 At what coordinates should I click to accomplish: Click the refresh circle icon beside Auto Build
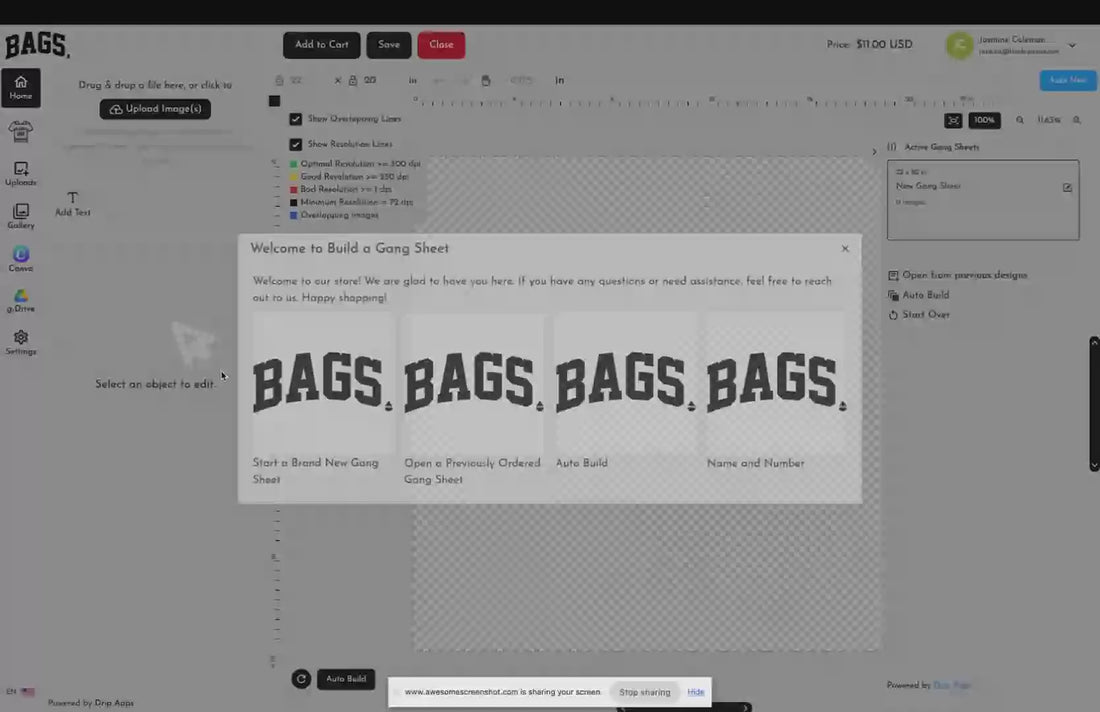[x=301, y=678]
